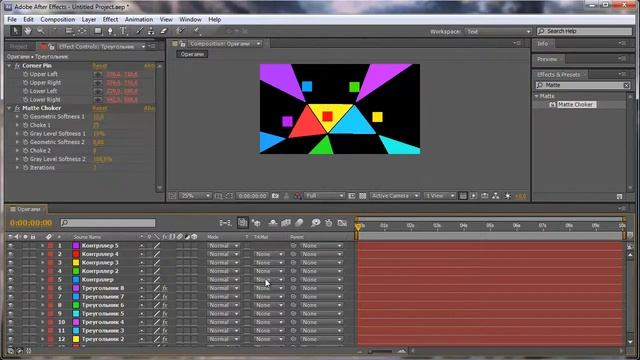Select the Clone Stamp tool
This screenshot has width=640, height=360.
(x=151, y=31)
